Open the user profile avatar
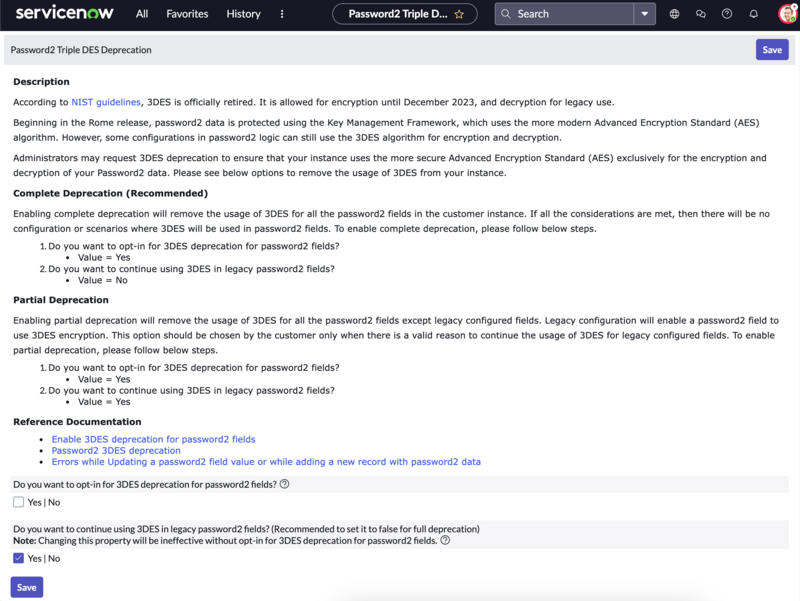800x601 pixels. click(788, 14)
